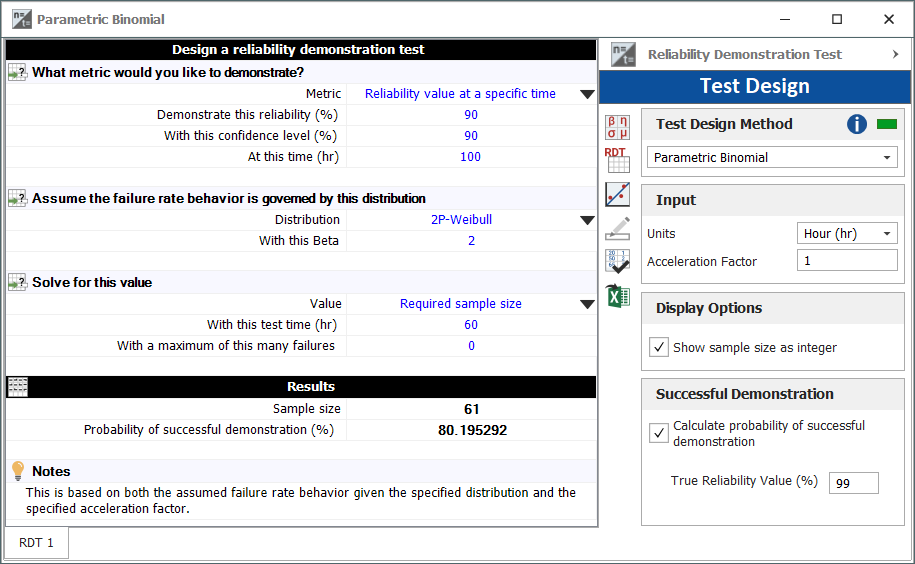Uncheck 'Calculate probability of successful demonstration'

(x=659, y=433)
